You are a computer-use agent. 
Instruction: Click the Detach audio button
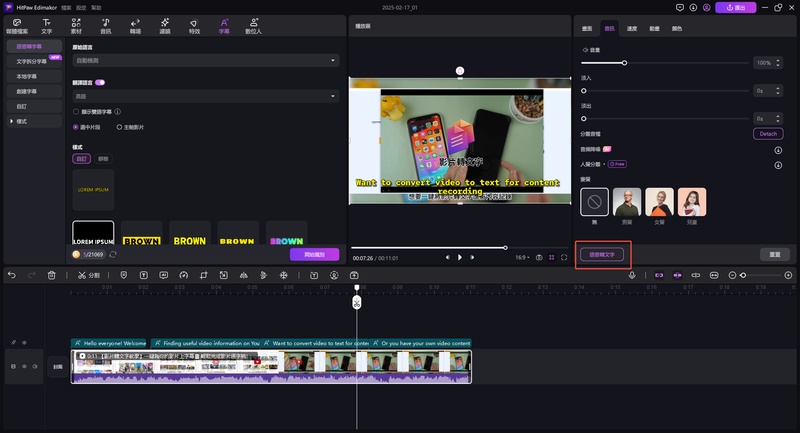768,134
